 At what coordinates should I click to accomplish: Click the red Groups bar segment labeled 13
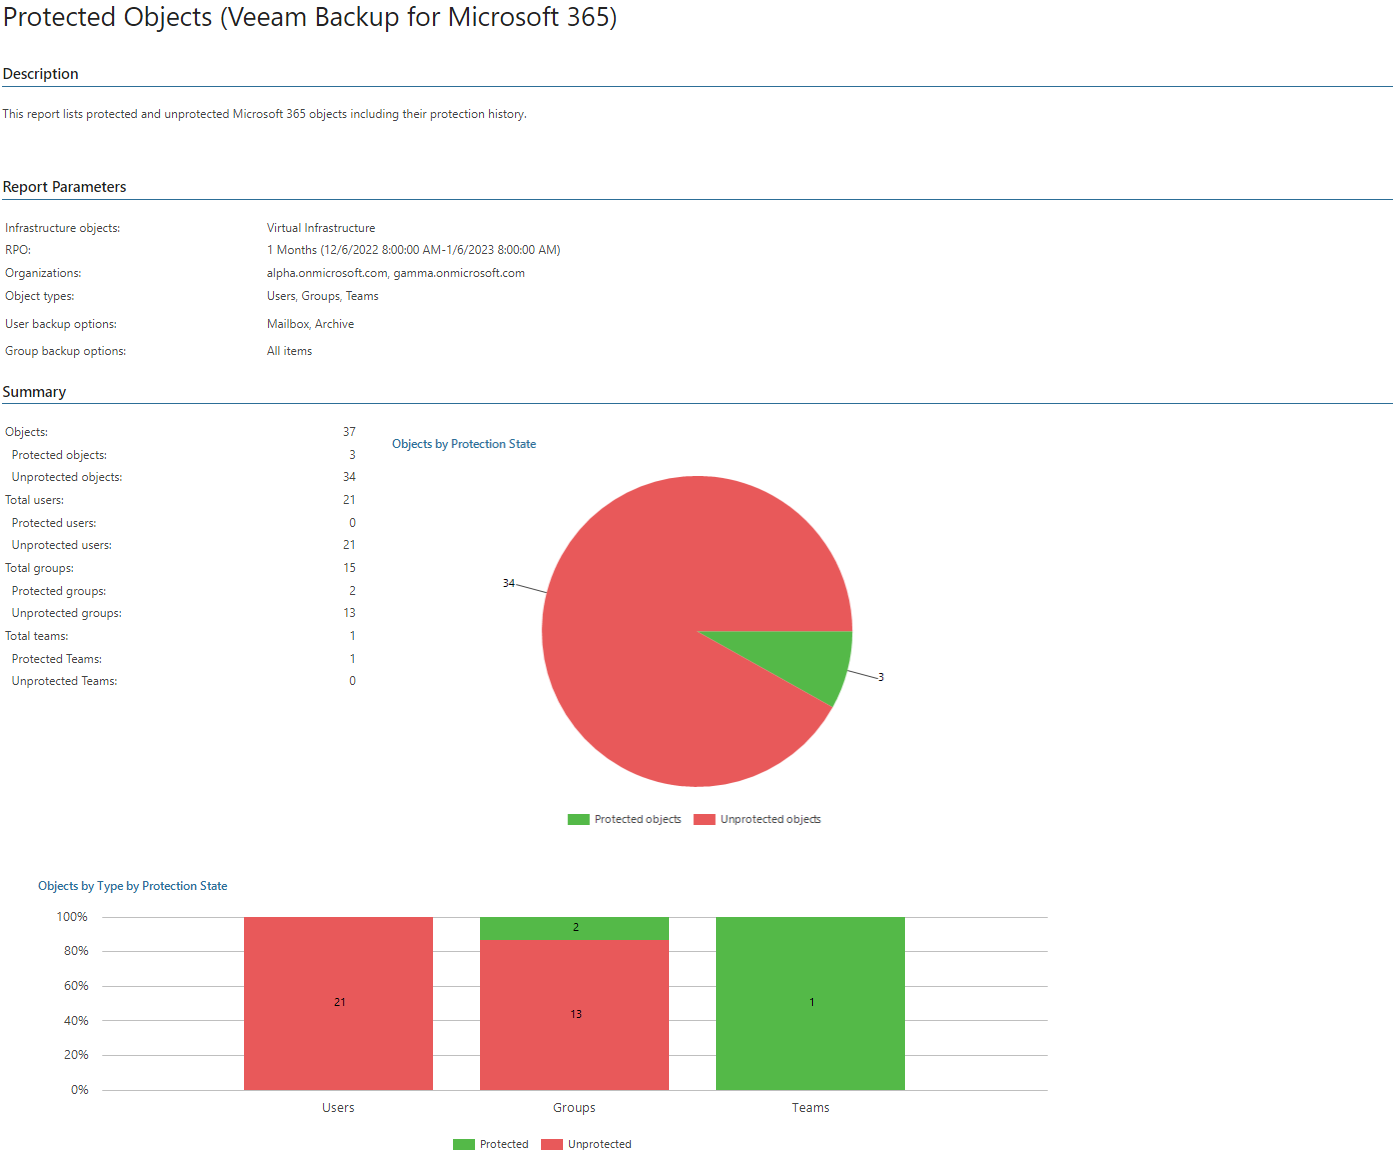point(574,1015)
